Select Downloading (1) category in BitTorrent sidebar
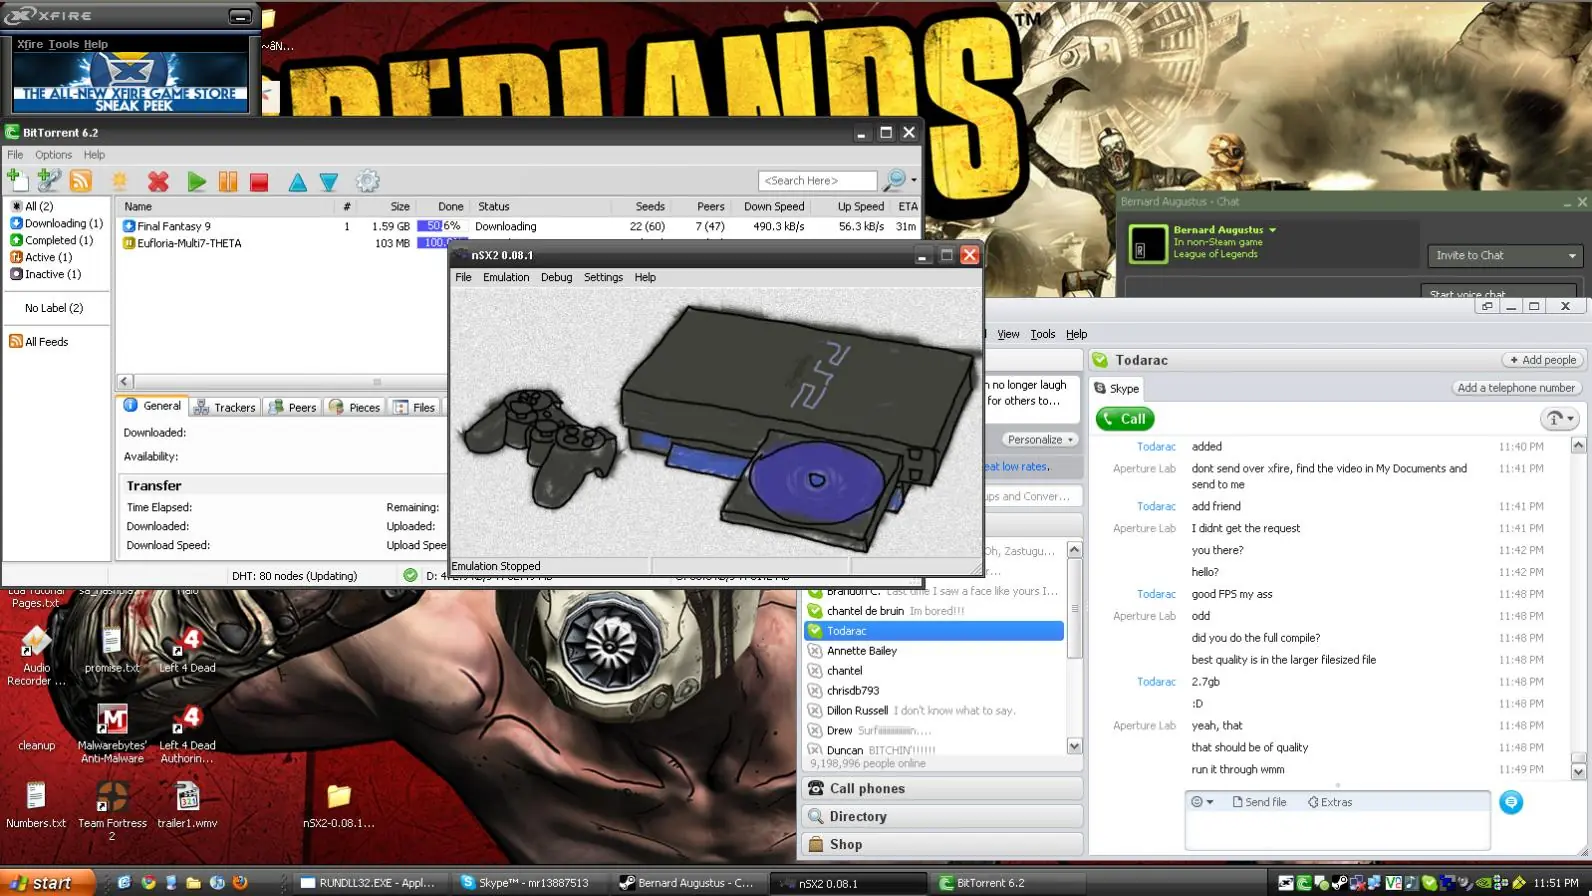The height and width of the screenshot is (896, 1592). [x=57, y=223]
